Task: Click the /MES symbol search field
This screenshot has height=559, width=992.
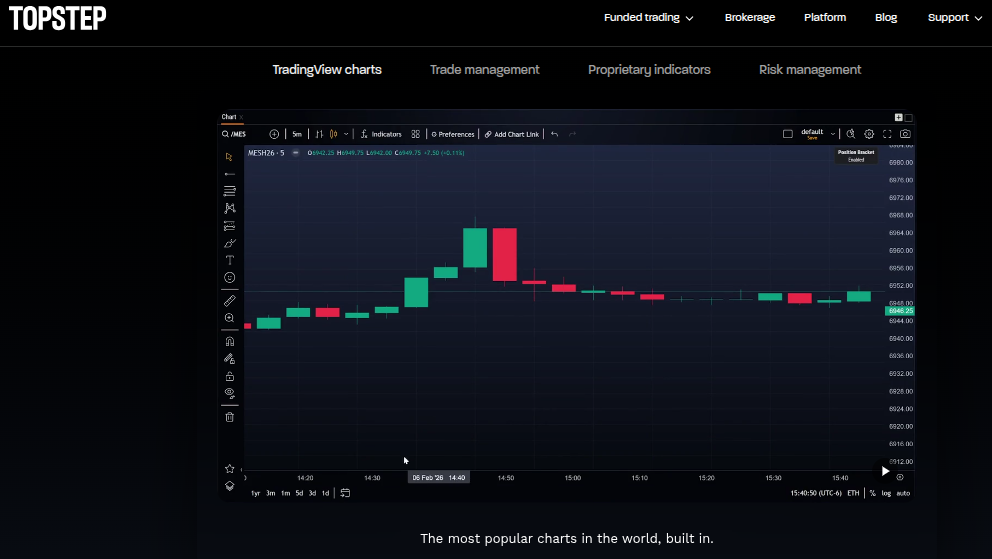Action: tap(234, 134)
